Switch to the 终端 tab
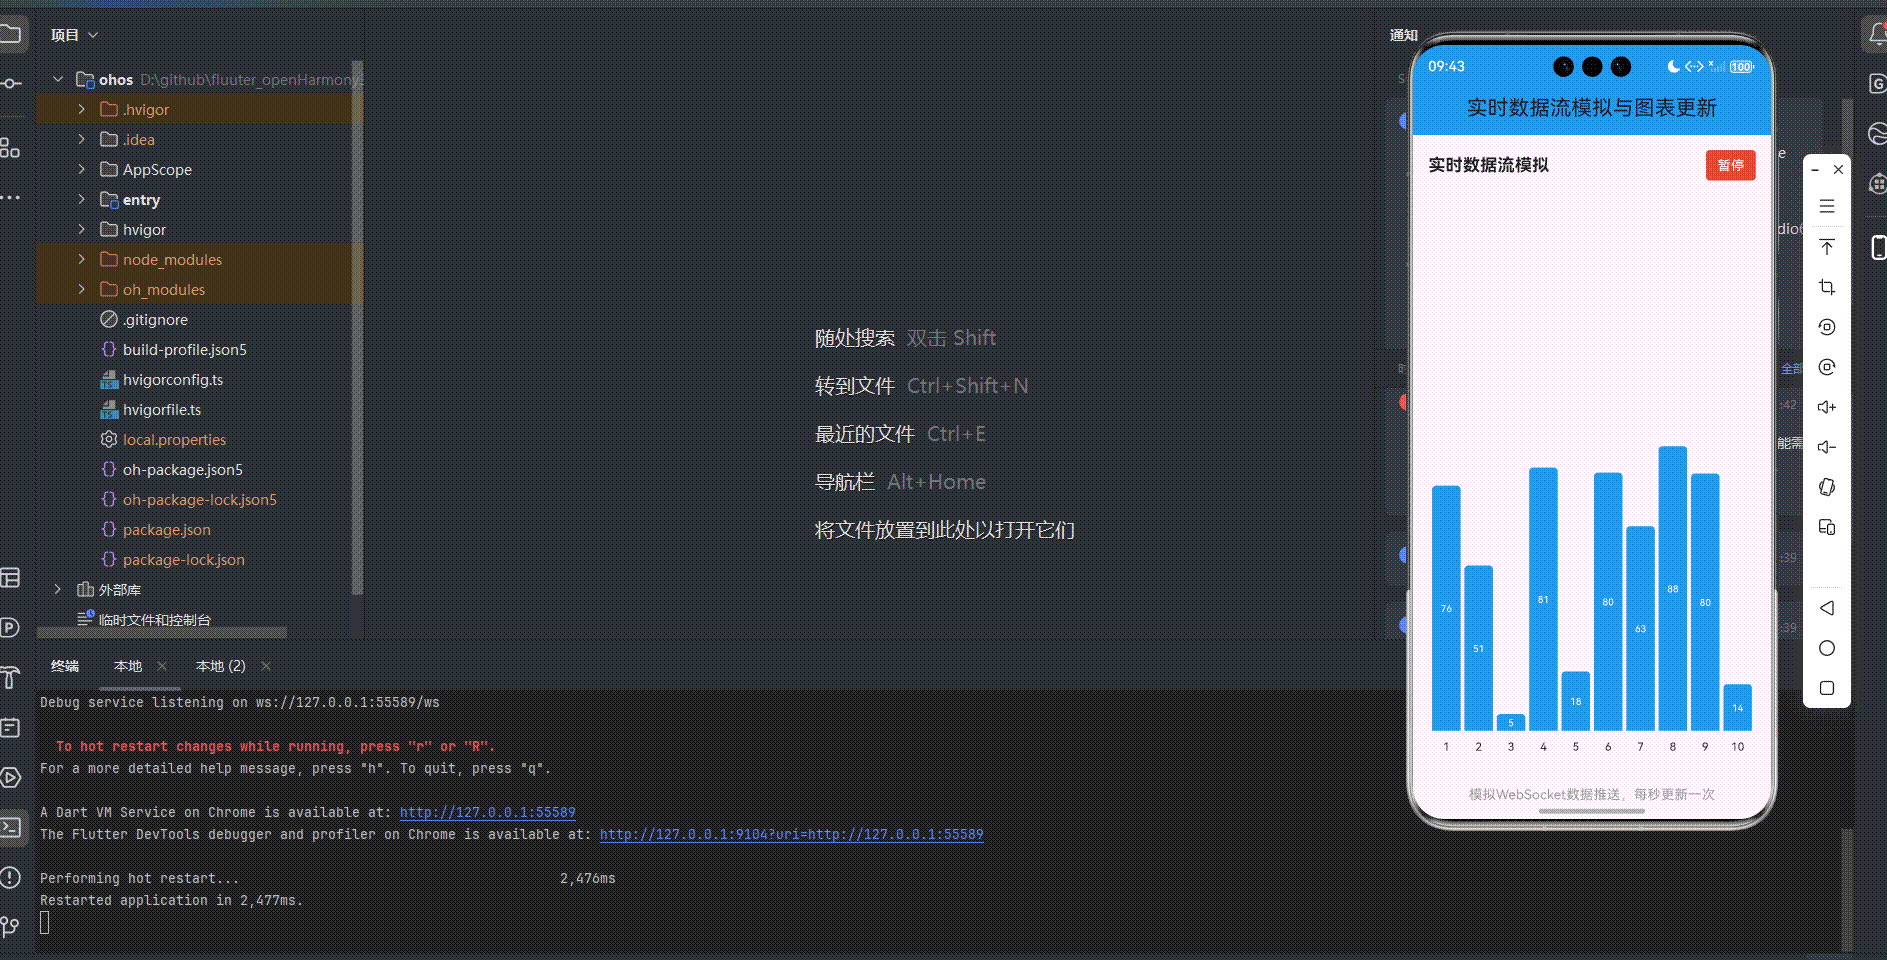The height and width of the screenshot is (960, 1887). click(64, 665)
